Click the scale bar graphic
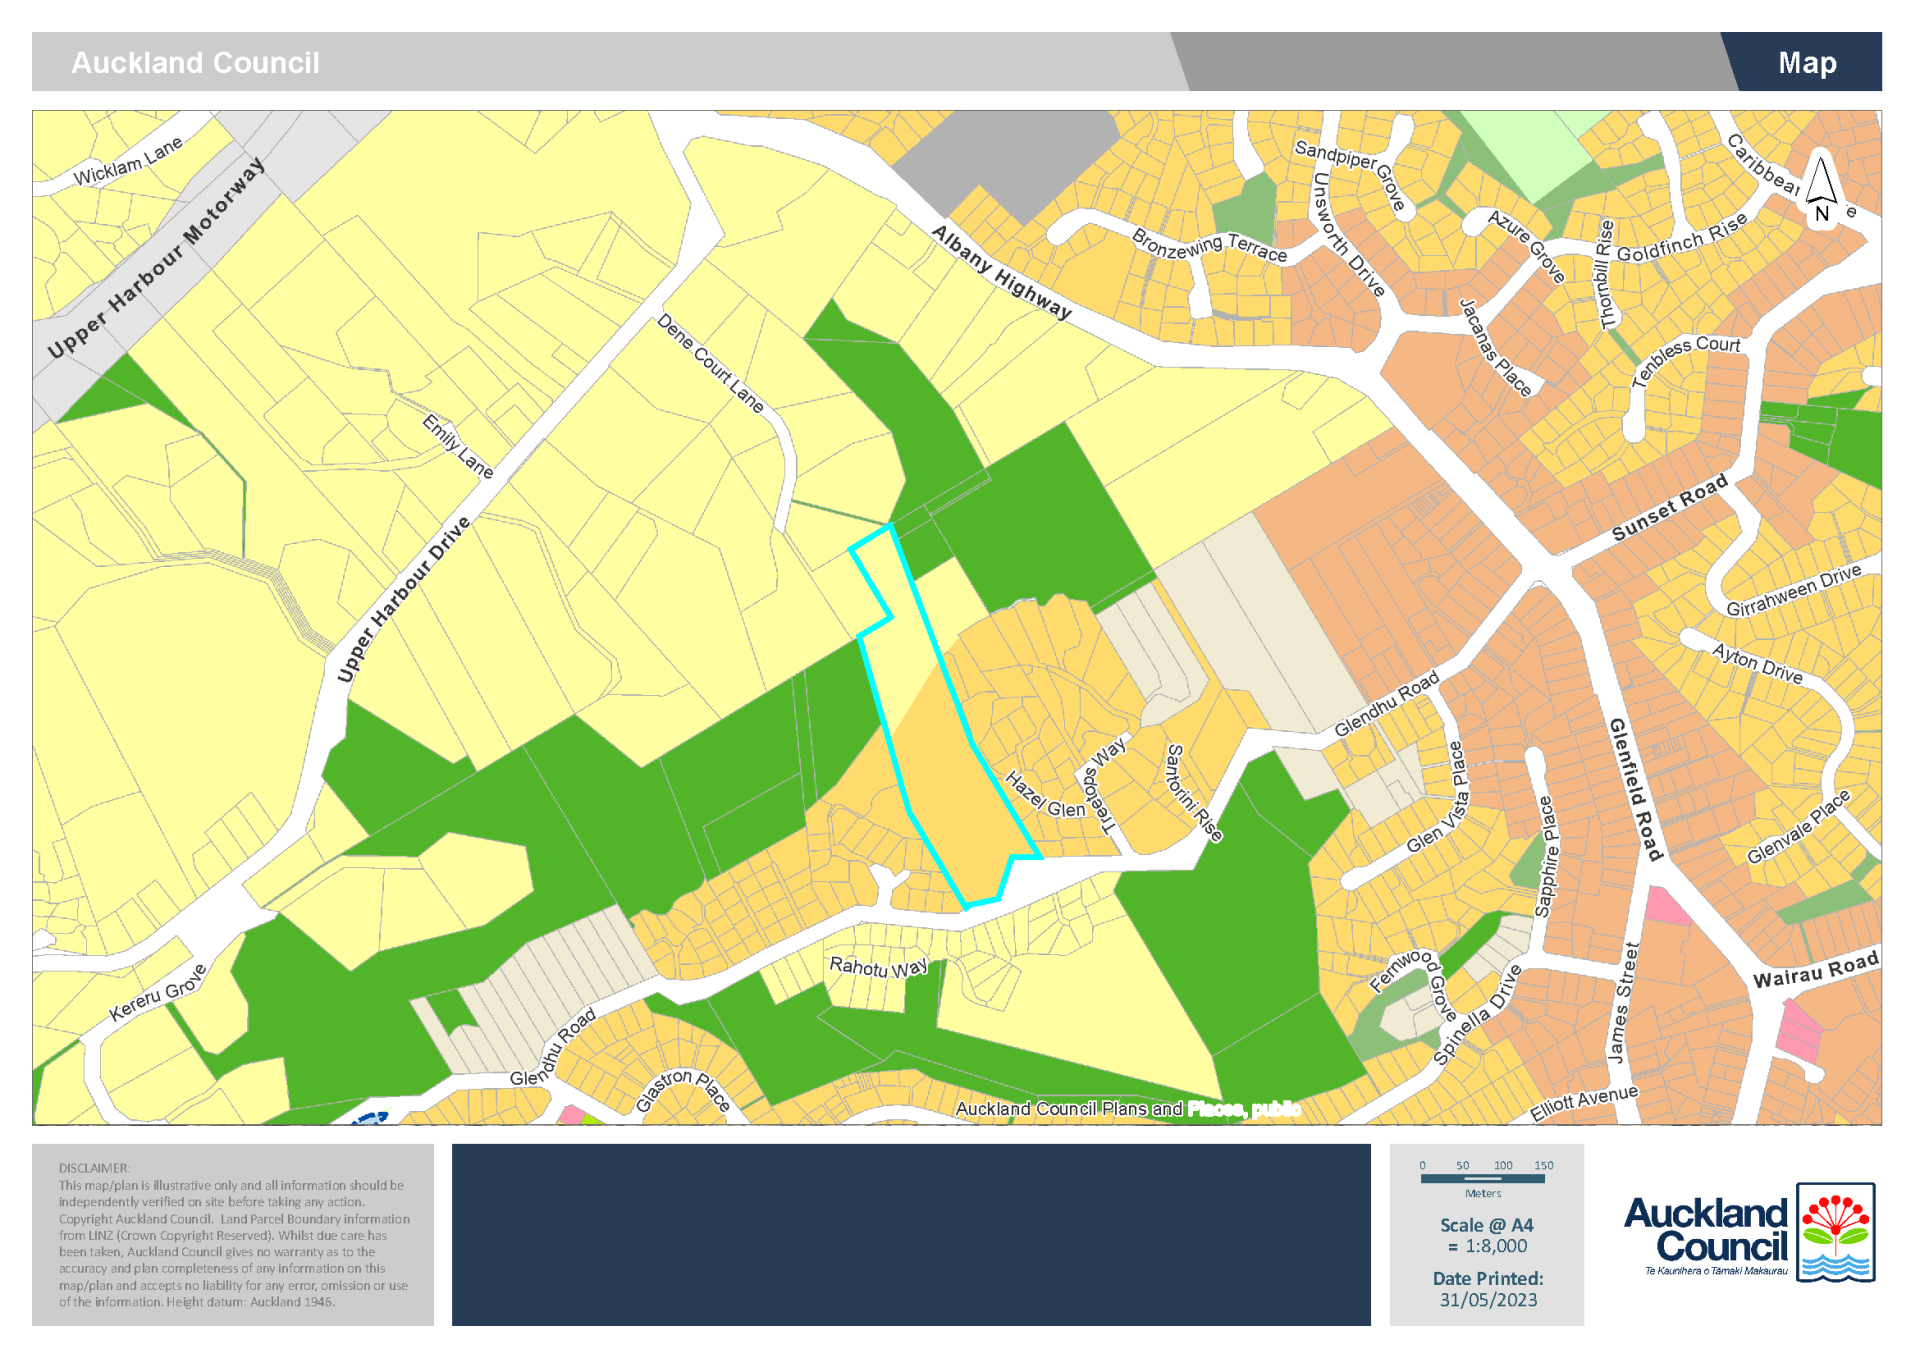Screen dimensions: 1920x1357 click(x=1482, y=1178)
